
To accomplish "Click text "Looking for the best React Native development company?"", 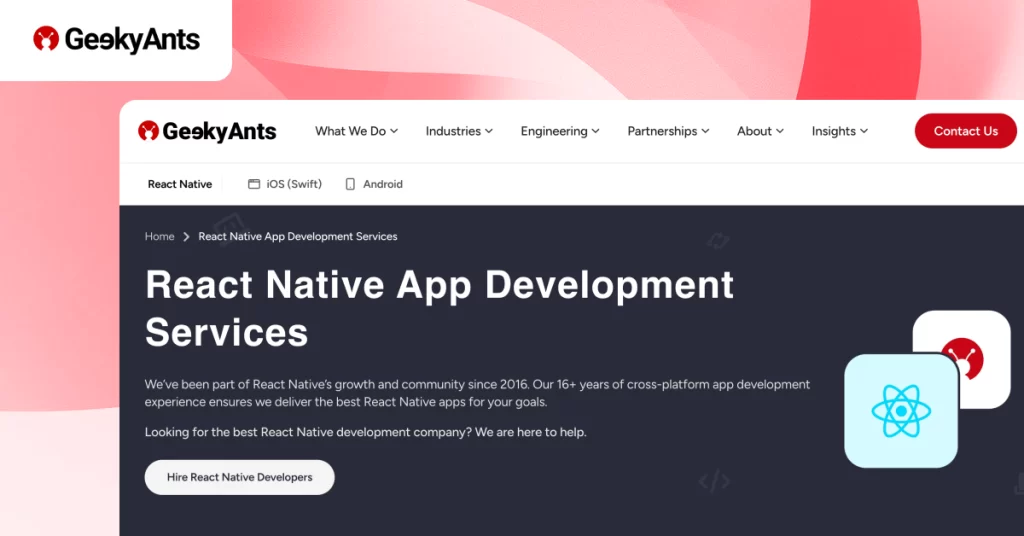I will [x=308, y=432].
